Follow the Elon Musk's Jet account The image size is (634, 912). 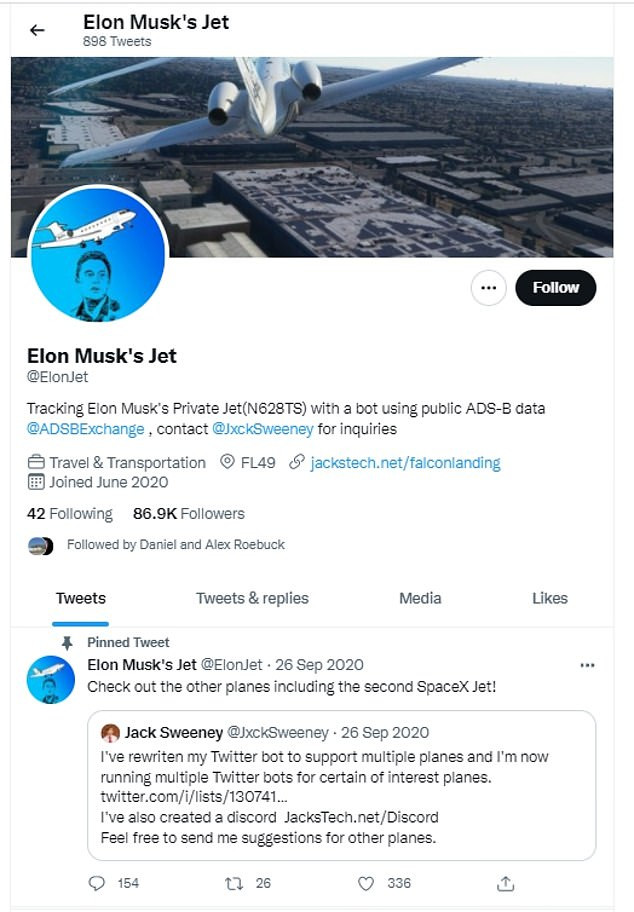pos(555,287)
